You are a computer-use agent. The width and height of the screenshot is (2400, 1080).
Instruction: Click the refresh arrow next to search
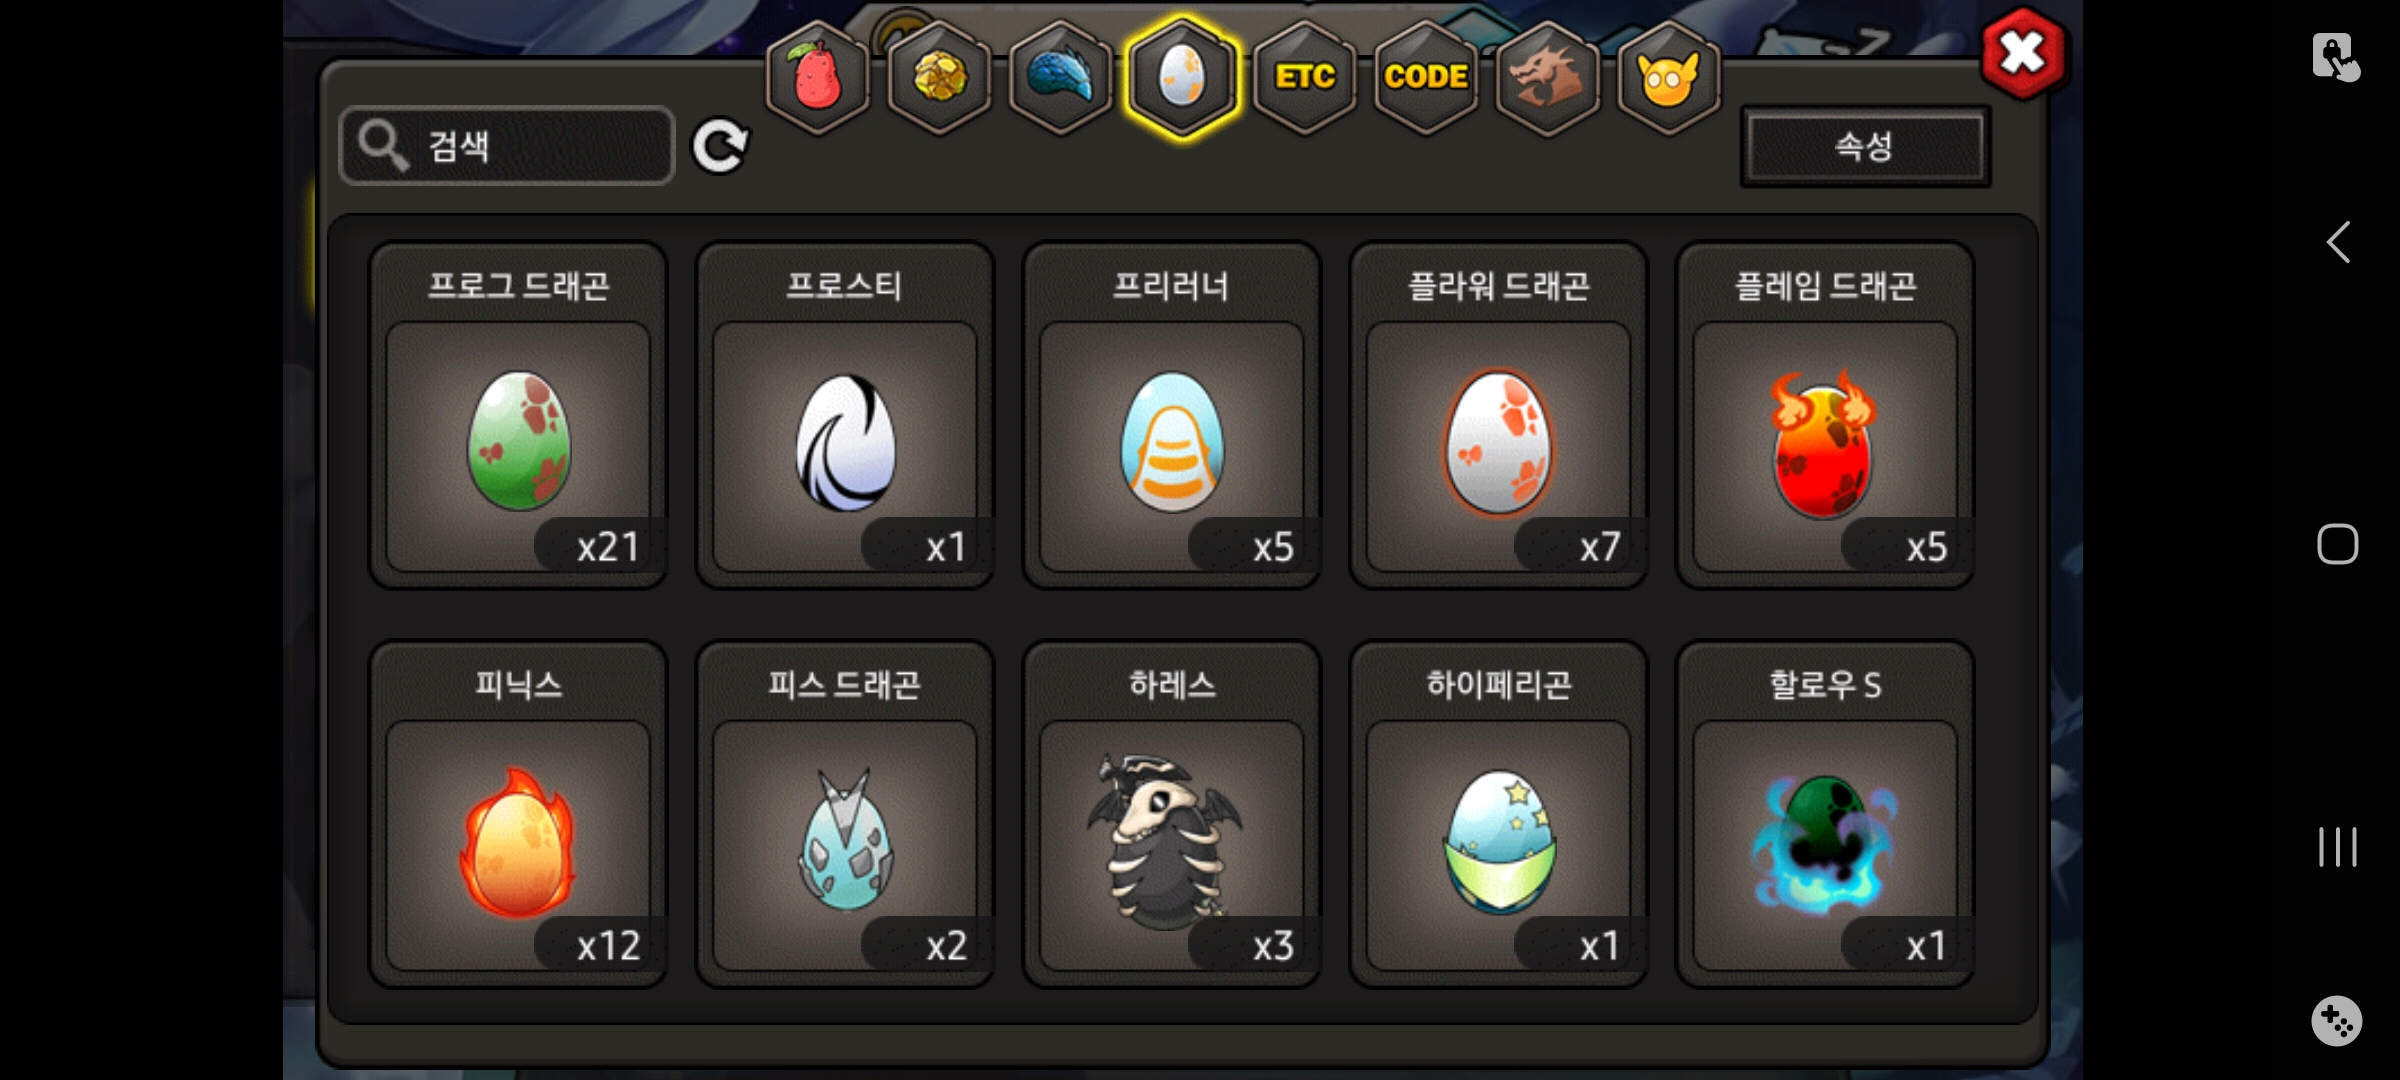click(720, 146)
